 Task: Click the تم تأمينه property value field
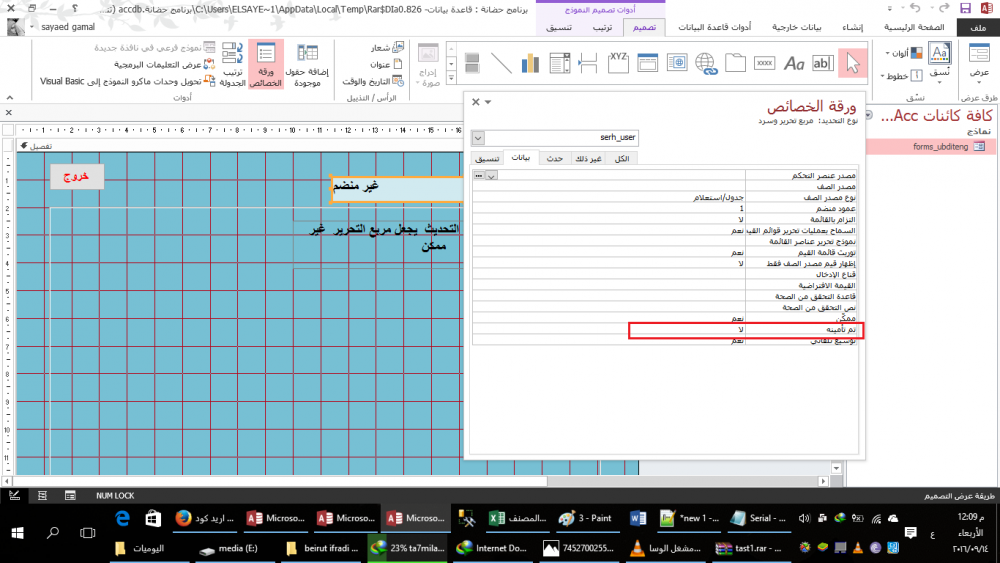pyautogui.click(x=609, y=330)
